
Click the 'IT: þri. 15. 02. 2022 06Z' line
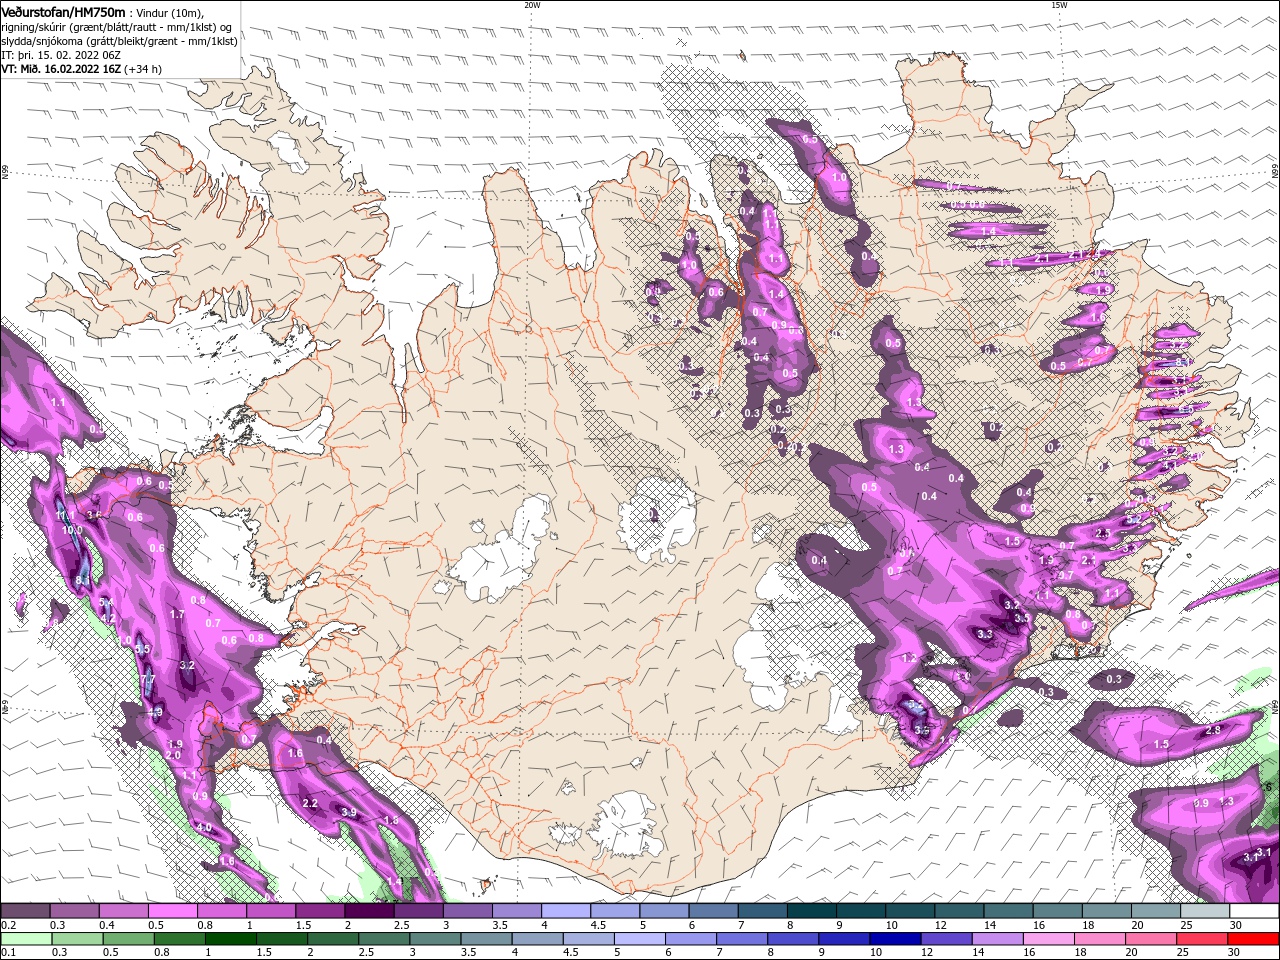(61, 55)
